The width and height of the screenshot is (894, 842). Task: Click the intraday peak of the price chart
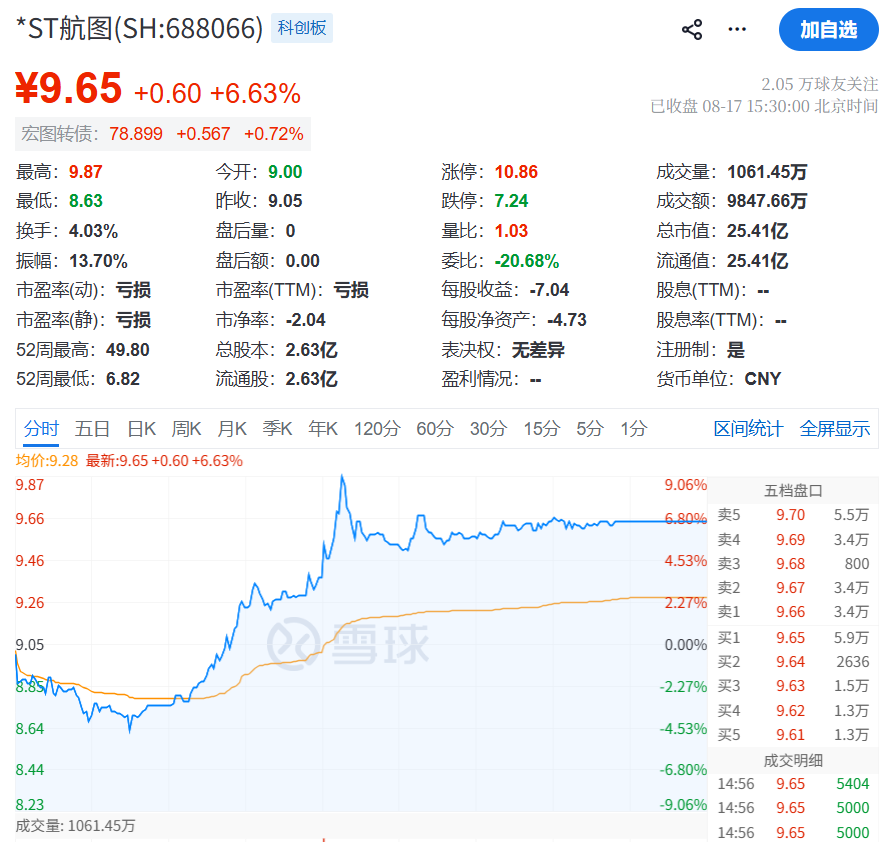pyautogui.click(x=342, y=476)
